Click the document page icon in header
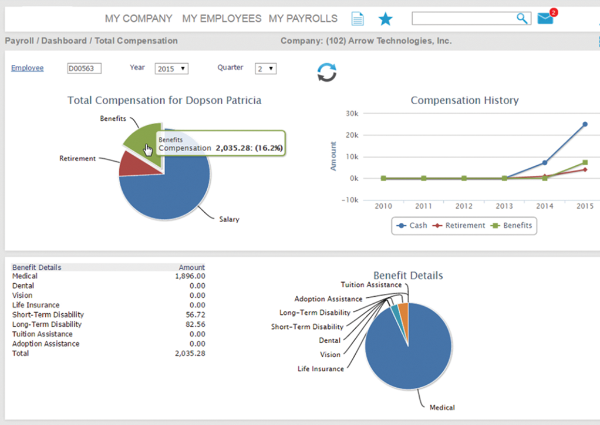The width and height of the screenshot is (600, 425). (x=358, y=19)
